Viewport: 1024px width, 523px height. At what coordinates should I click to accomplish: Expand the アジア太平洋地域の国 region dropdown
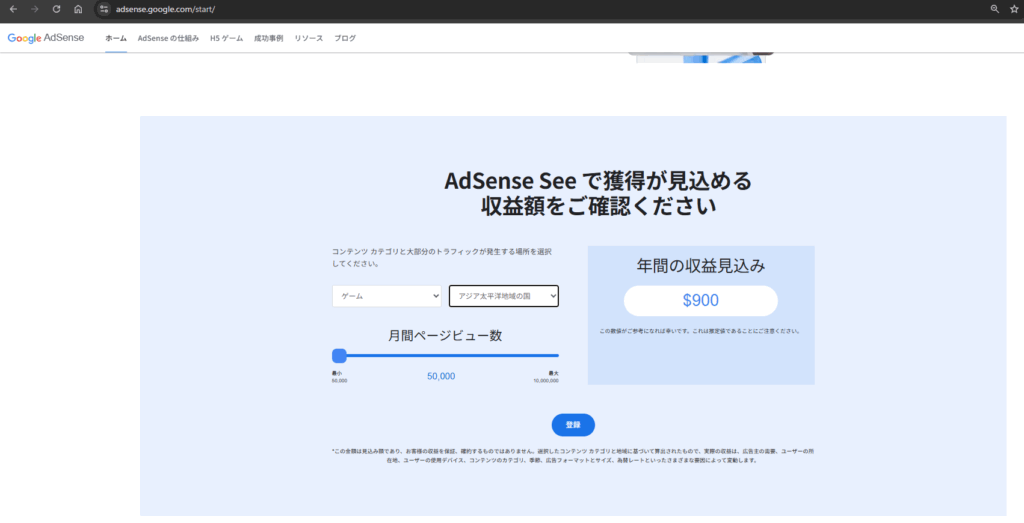pyautogui.click(x=504, y=296)
